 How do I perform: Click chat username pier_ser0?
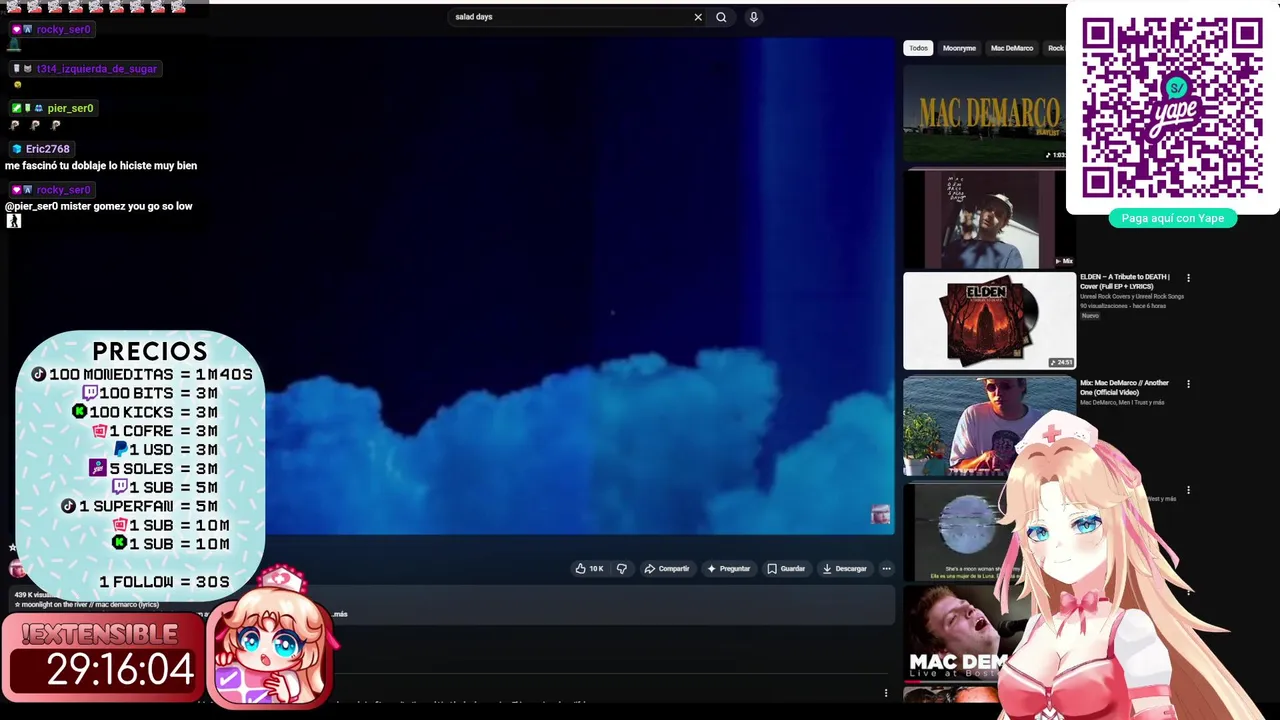pos(70,108)
